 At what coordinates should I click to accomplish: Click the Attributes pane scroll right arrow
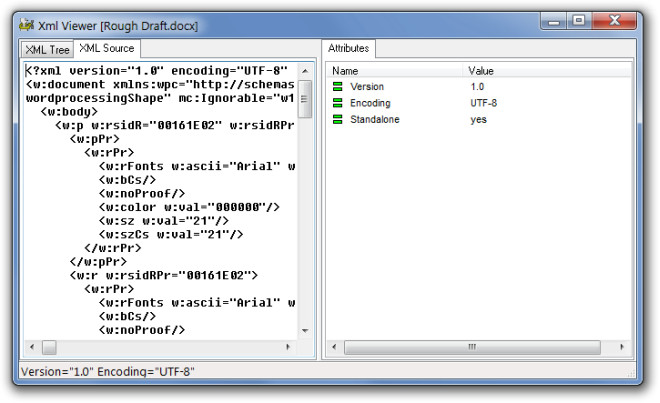point(622,347)
